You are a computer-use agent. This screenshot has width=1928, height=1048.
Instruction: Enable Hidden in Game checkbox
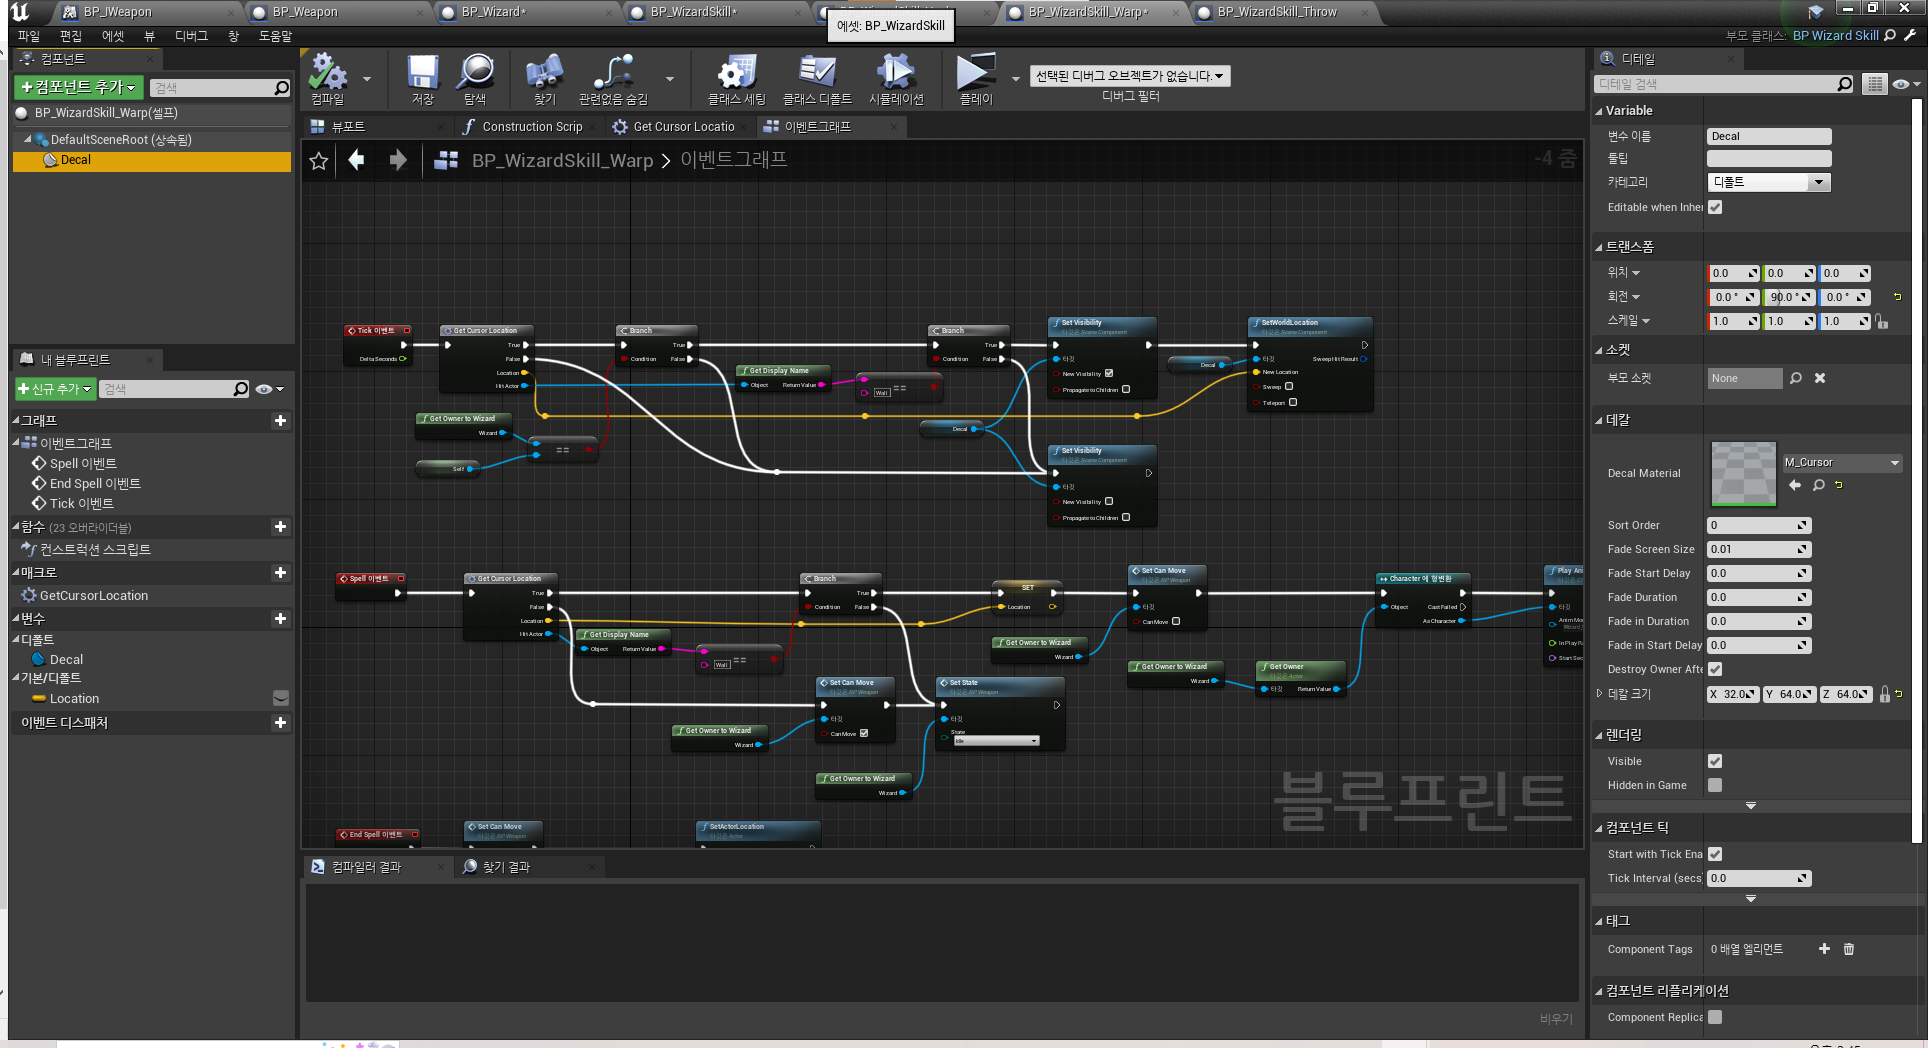(1715, 785)
